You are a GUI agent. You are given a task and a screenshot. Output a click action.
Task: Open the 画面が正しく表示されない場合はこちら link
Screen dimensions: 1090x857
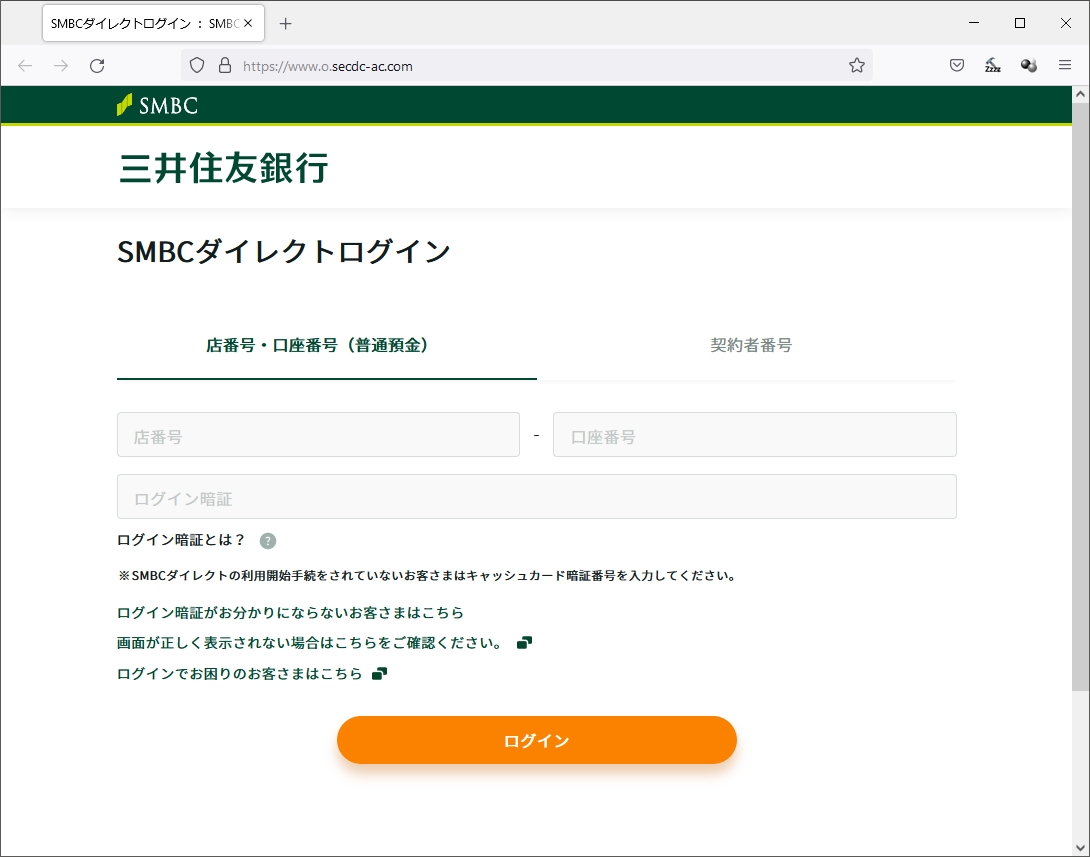coord(309,643)
